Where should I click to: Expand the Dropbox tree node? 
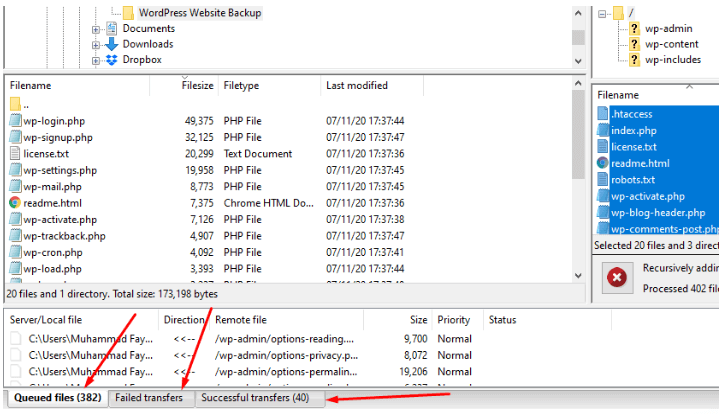(x=95, y=61)
